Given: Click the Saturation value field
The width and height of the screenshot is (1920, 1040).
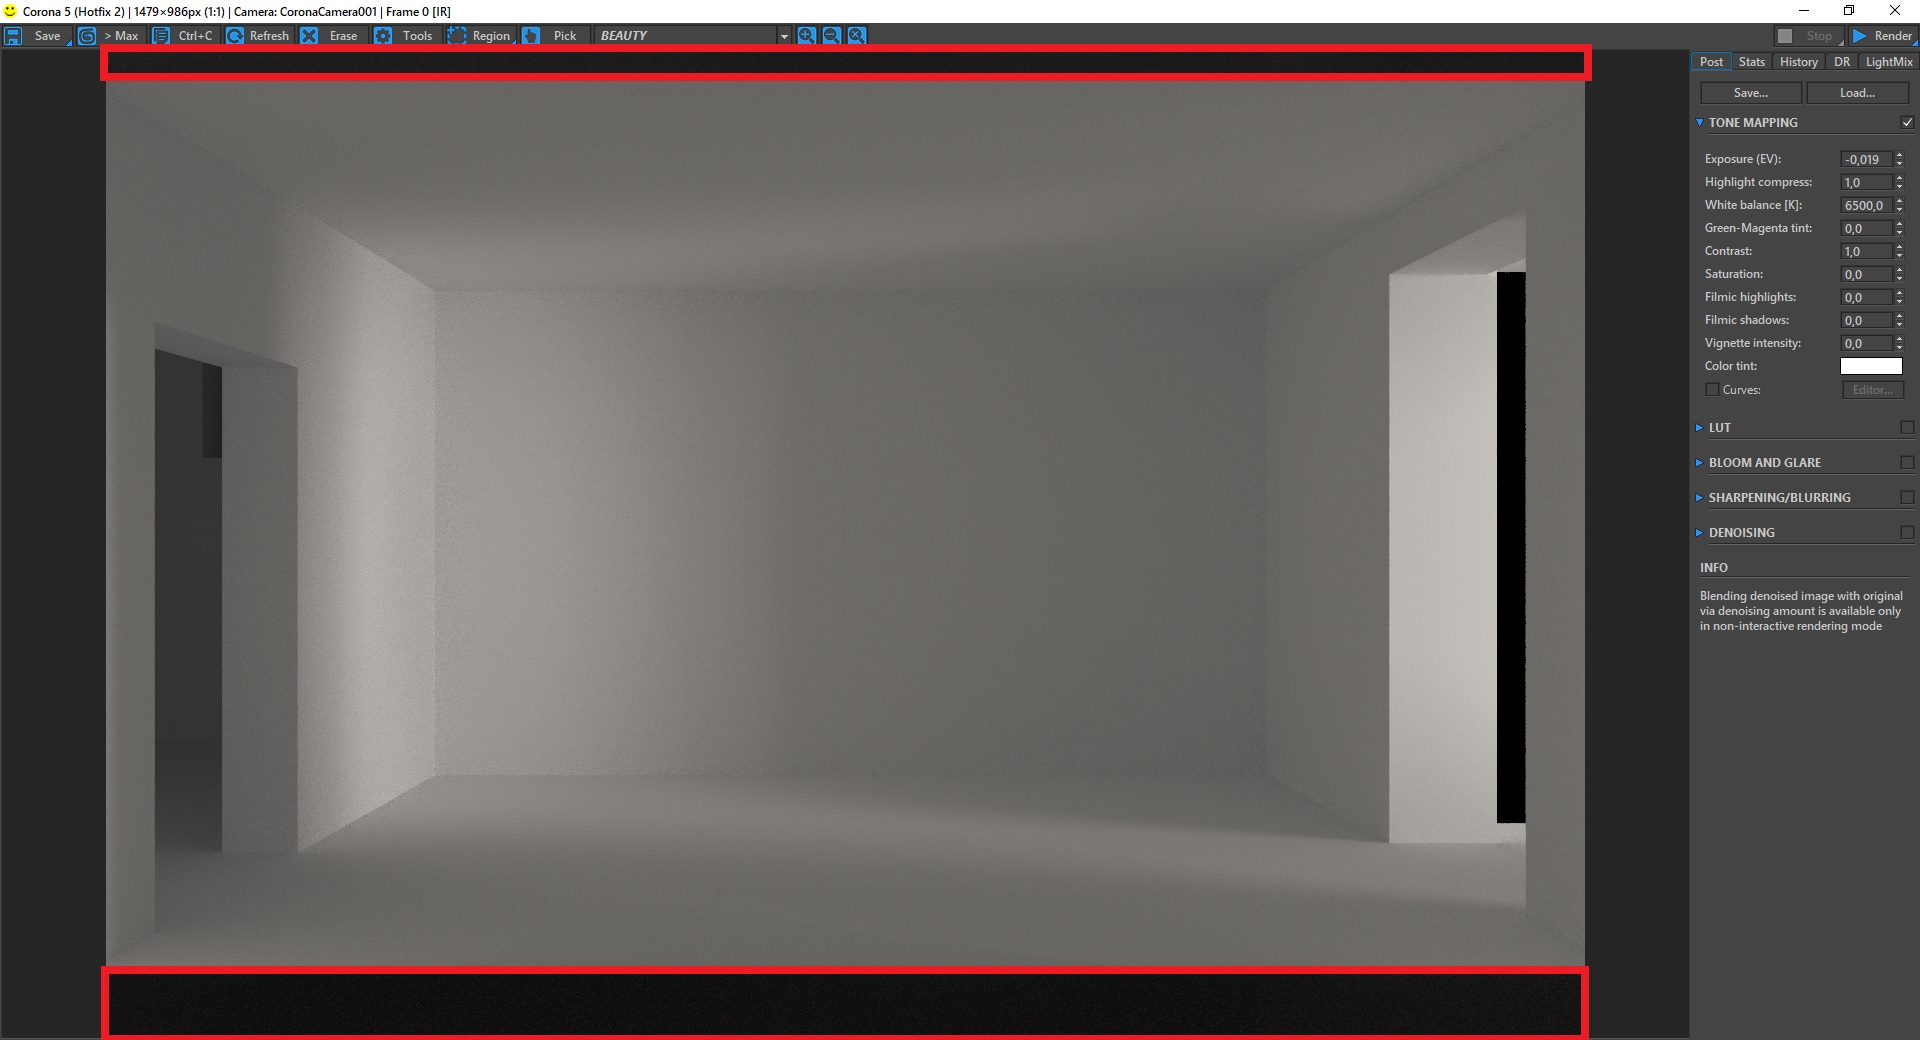Looking at the screenshot, I should click(x=1866, y=274).
